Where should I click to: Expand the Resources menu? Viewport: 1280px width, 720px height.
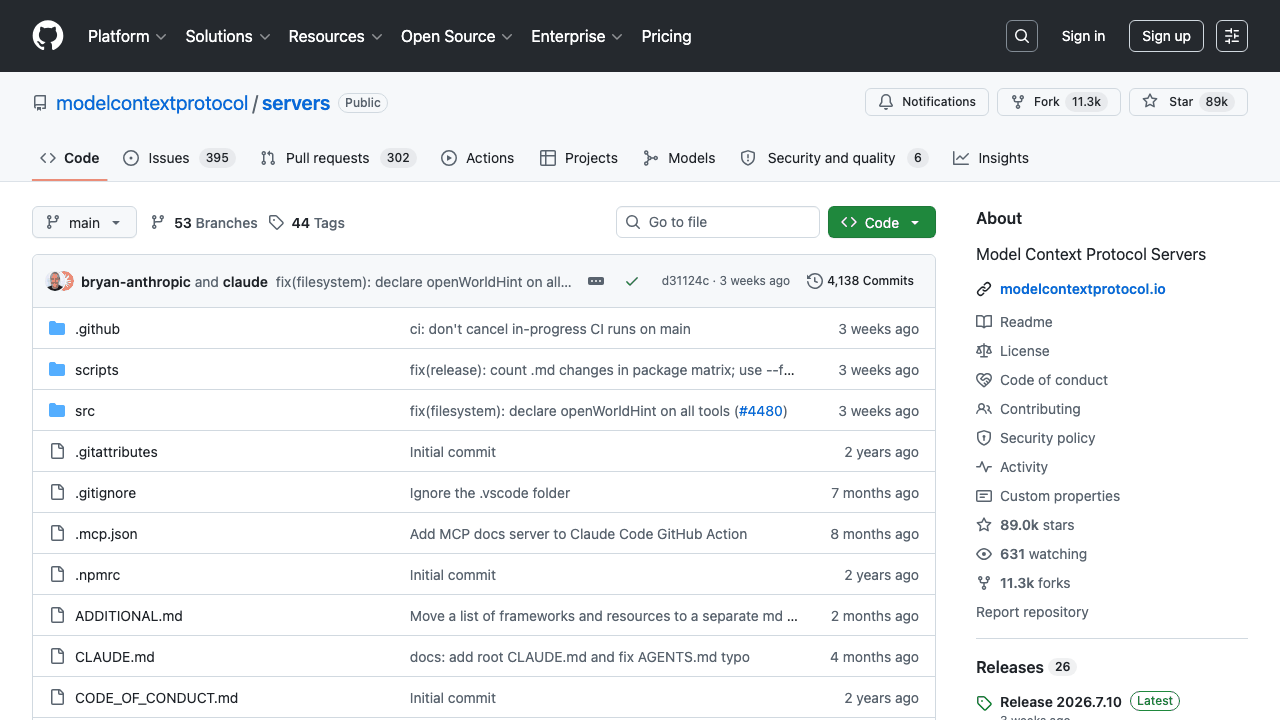pos(336,36)
